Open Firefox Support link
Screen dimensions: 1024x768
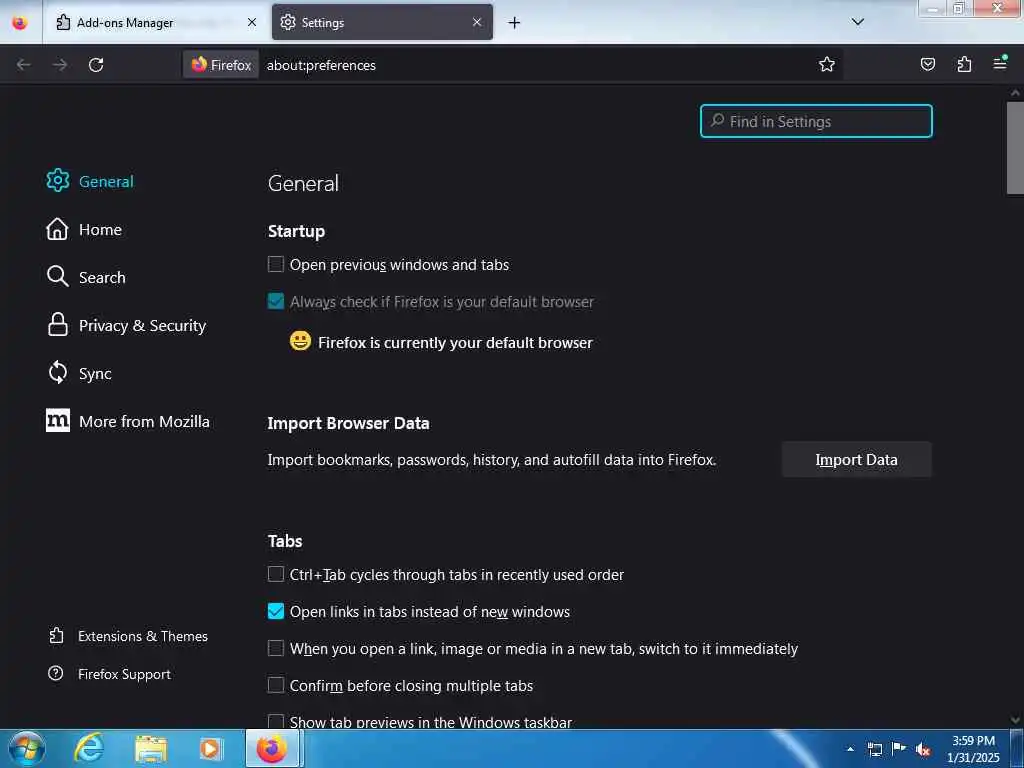[x=124, y=673]
